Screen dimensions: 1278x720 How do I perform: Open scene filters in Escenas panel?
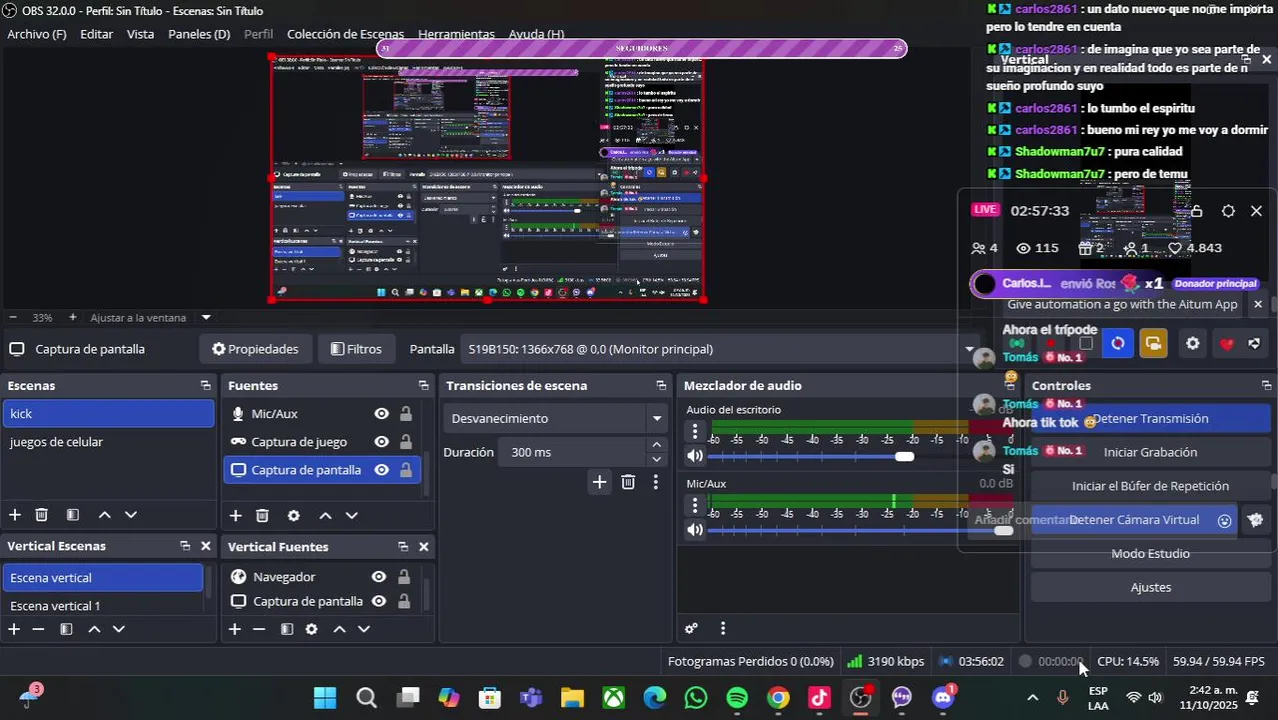click(72, 514)
